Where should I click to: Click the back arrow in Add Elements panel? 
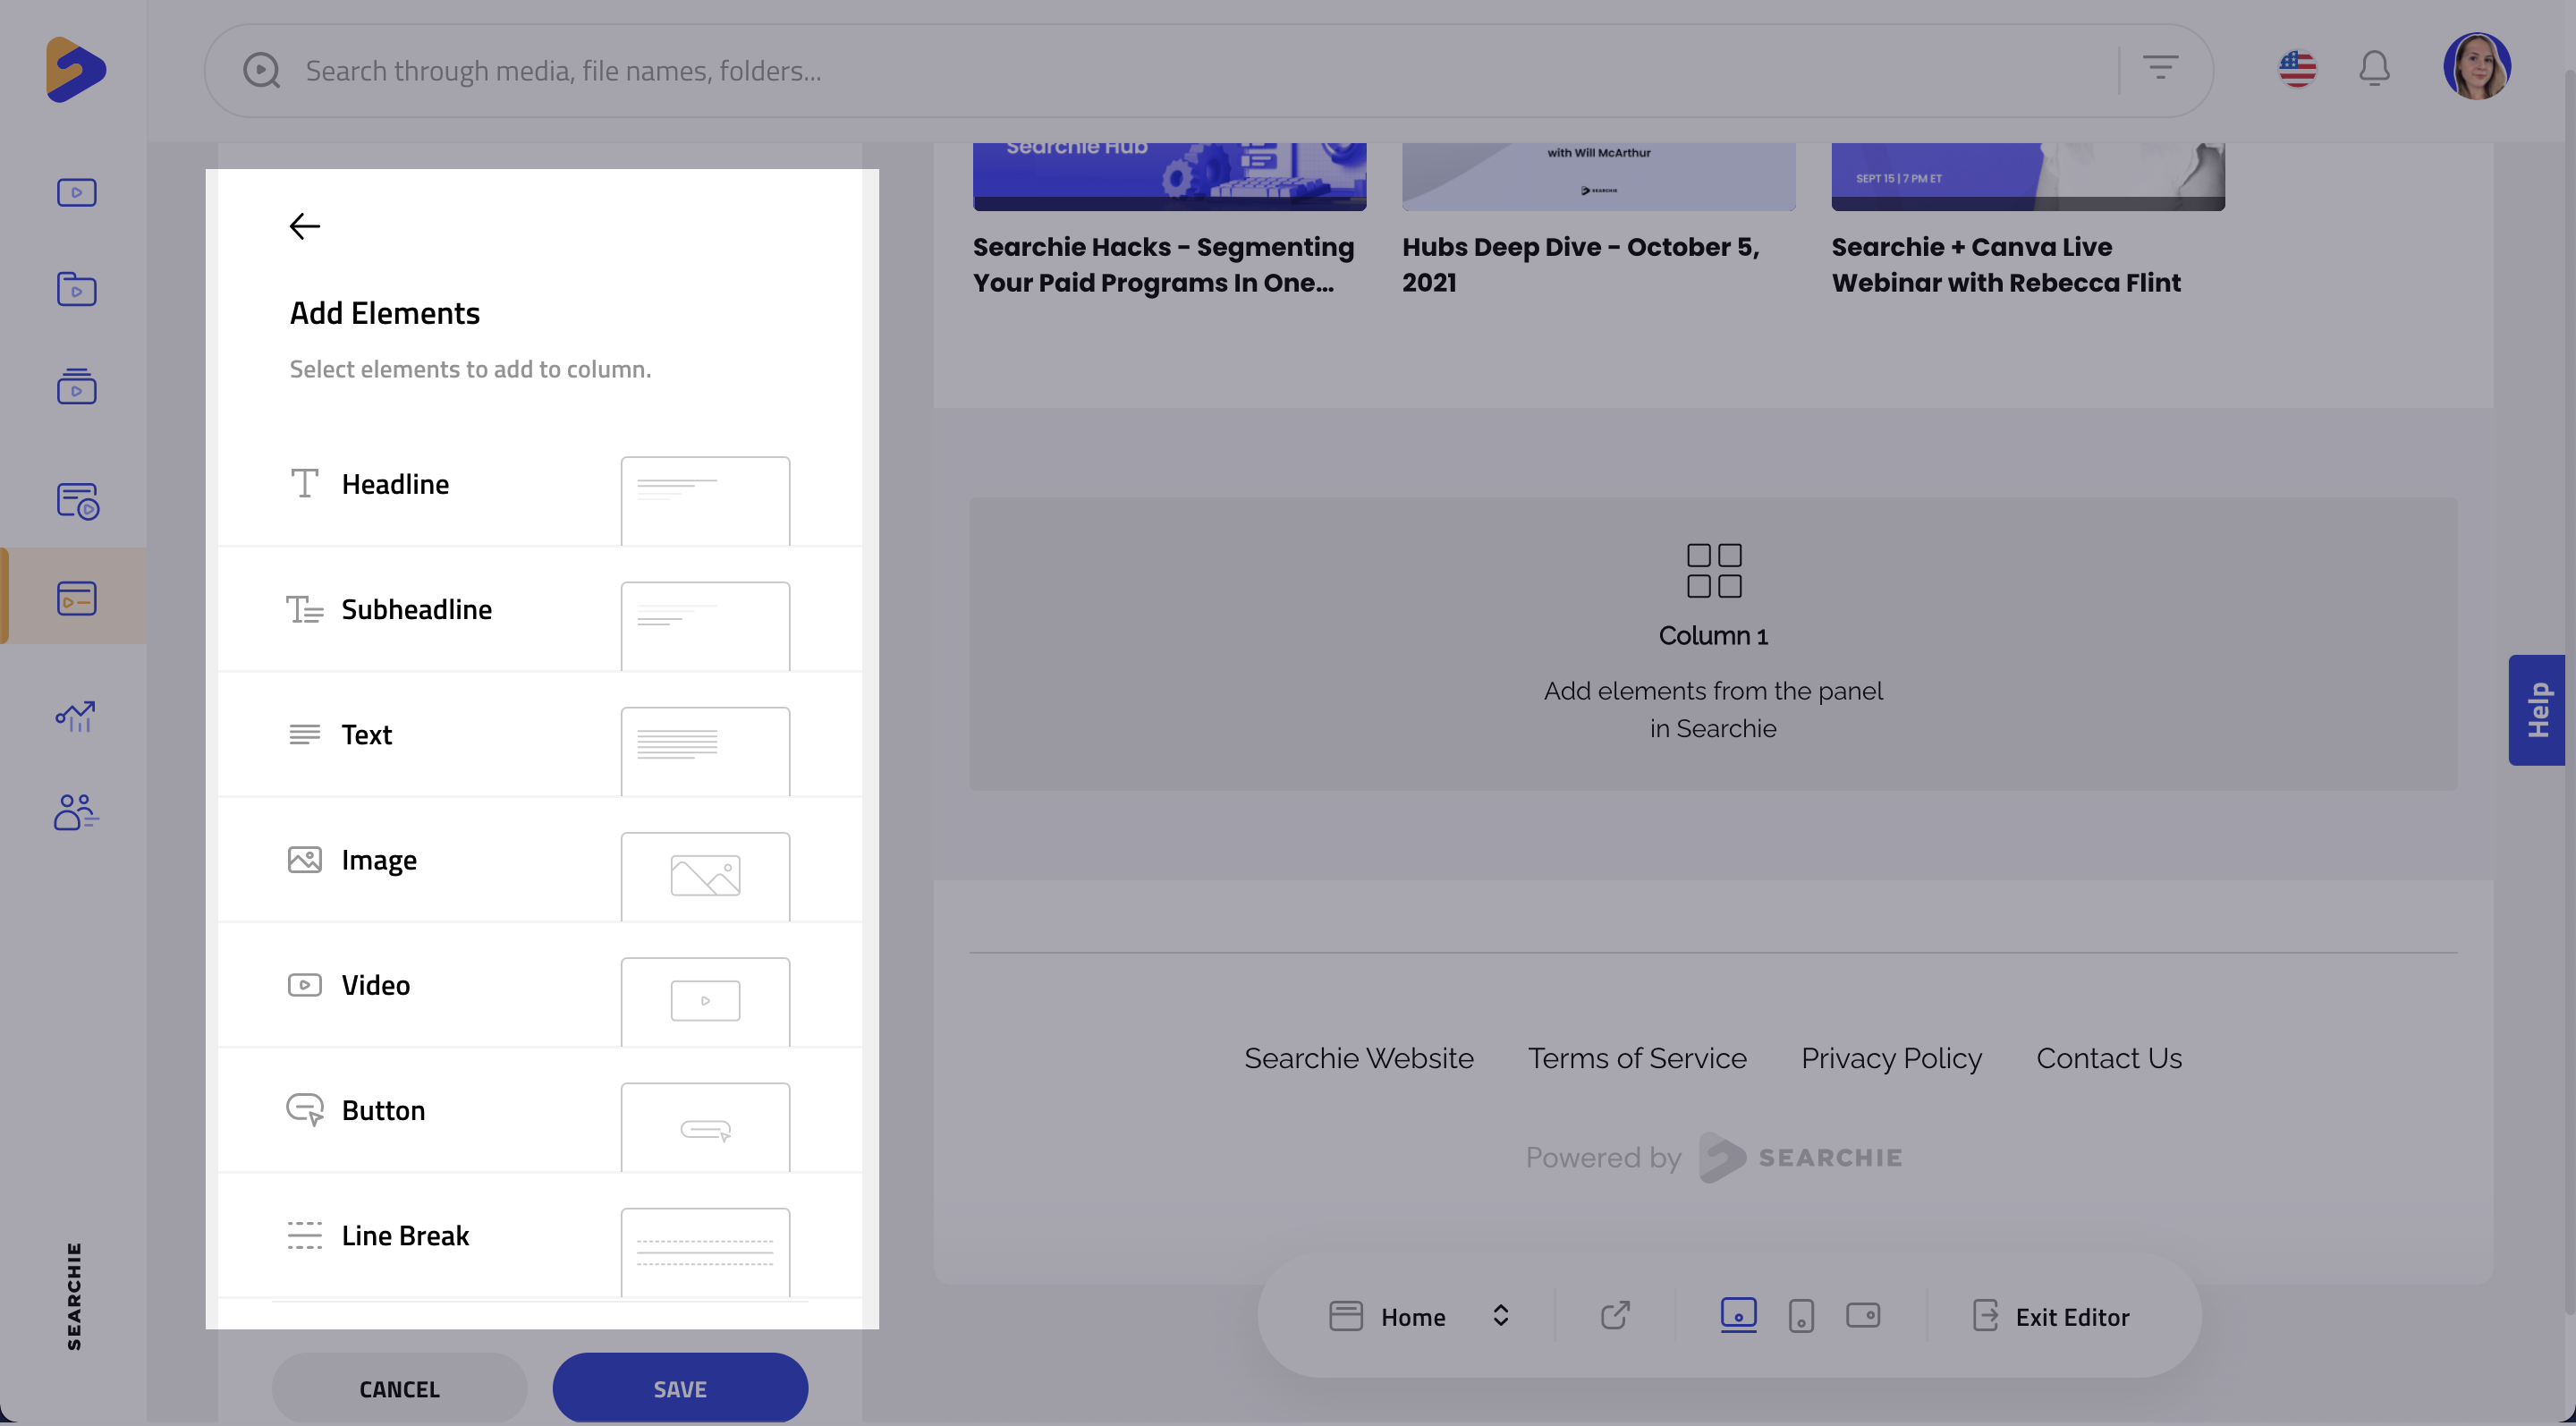[304, 226]
